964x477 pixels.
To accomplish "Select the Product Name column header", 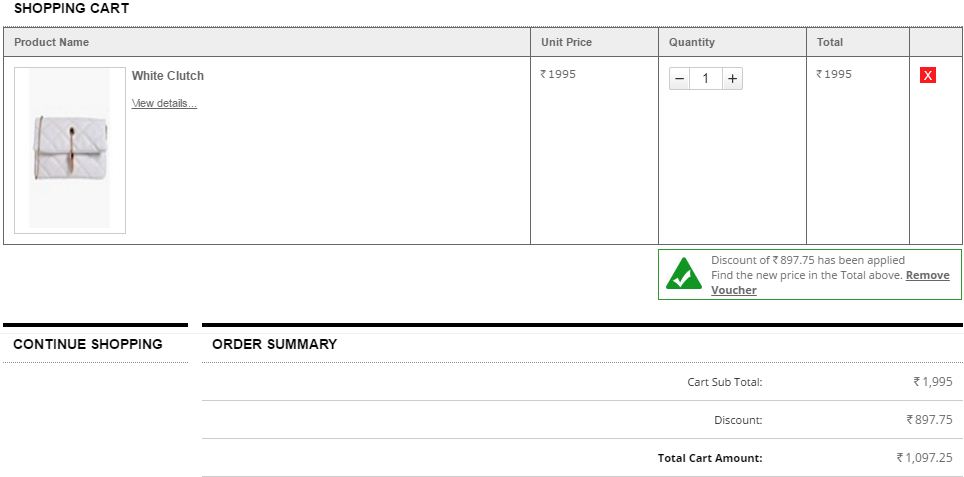I will pyautogui.click(x=52, y=42).
